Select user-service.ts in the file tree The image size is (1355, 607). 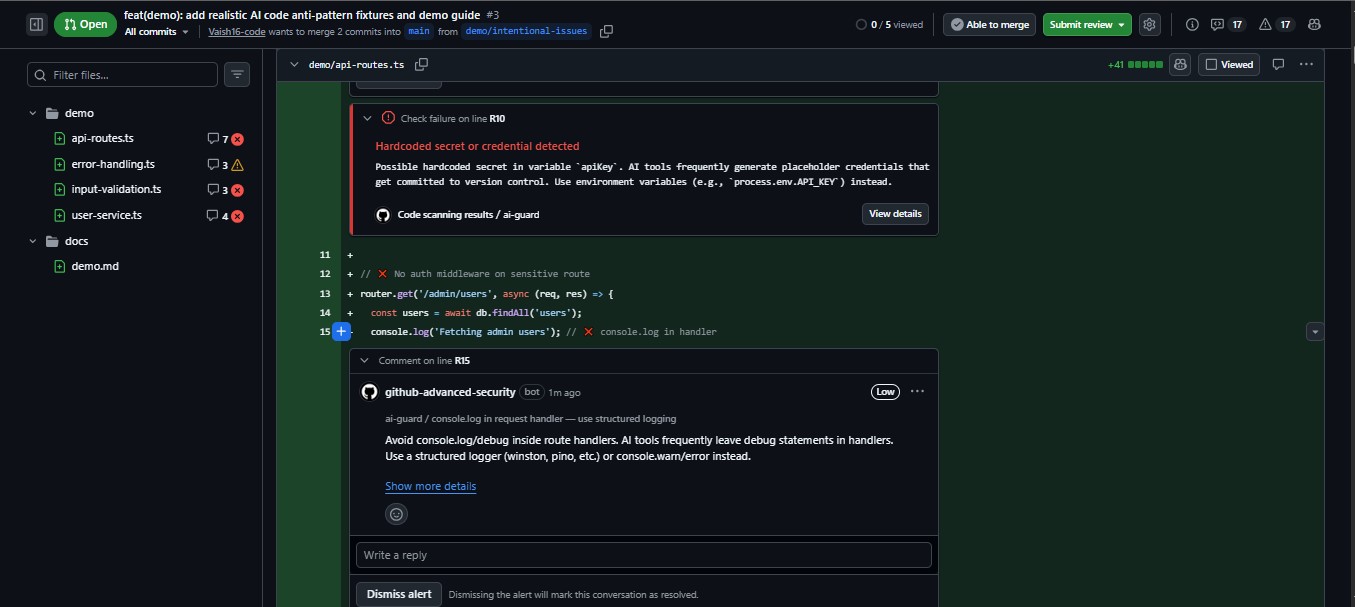106,215
